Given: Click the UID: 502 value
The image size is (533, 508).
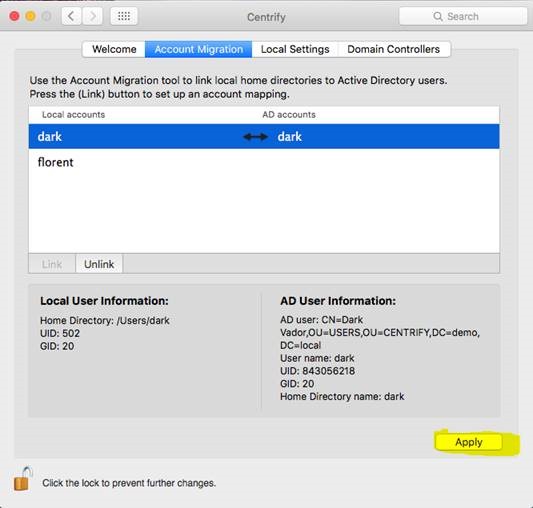Looking at the screenshot, I should (x=60, y=333).
